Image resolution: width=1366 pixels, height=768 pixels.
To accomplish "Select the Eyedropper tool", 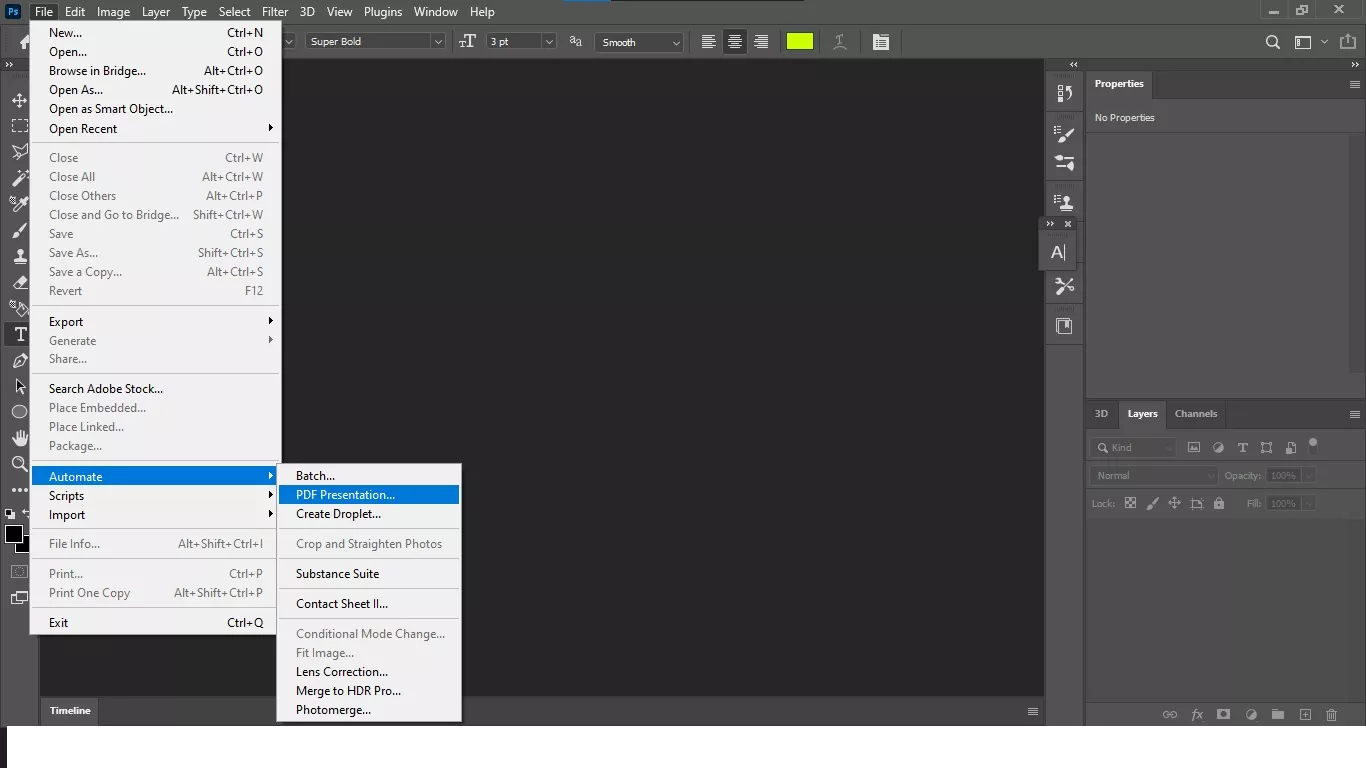I will click(19, 204).
